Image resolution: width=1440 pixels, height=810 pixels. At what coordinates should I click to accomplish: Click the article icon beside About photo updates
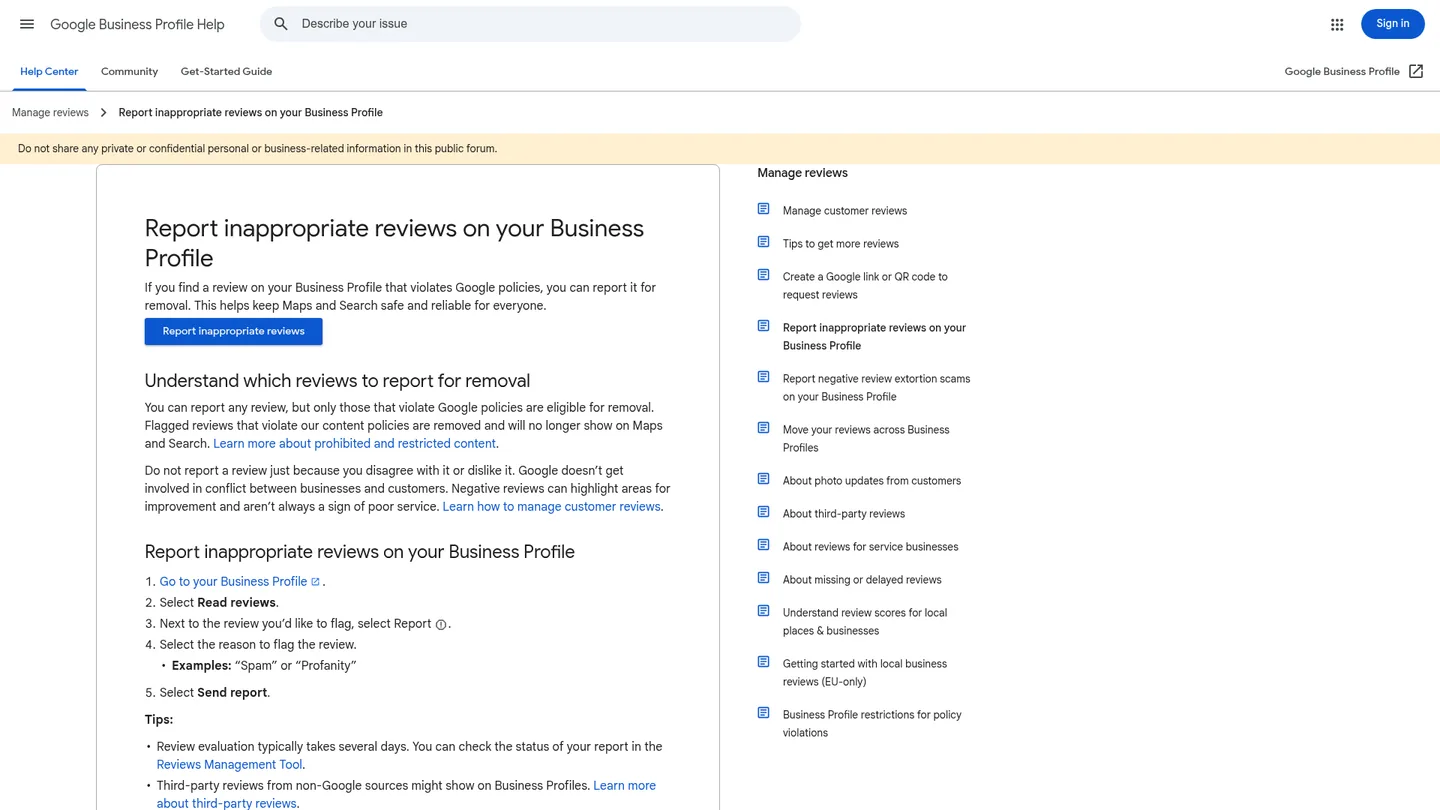763,479
